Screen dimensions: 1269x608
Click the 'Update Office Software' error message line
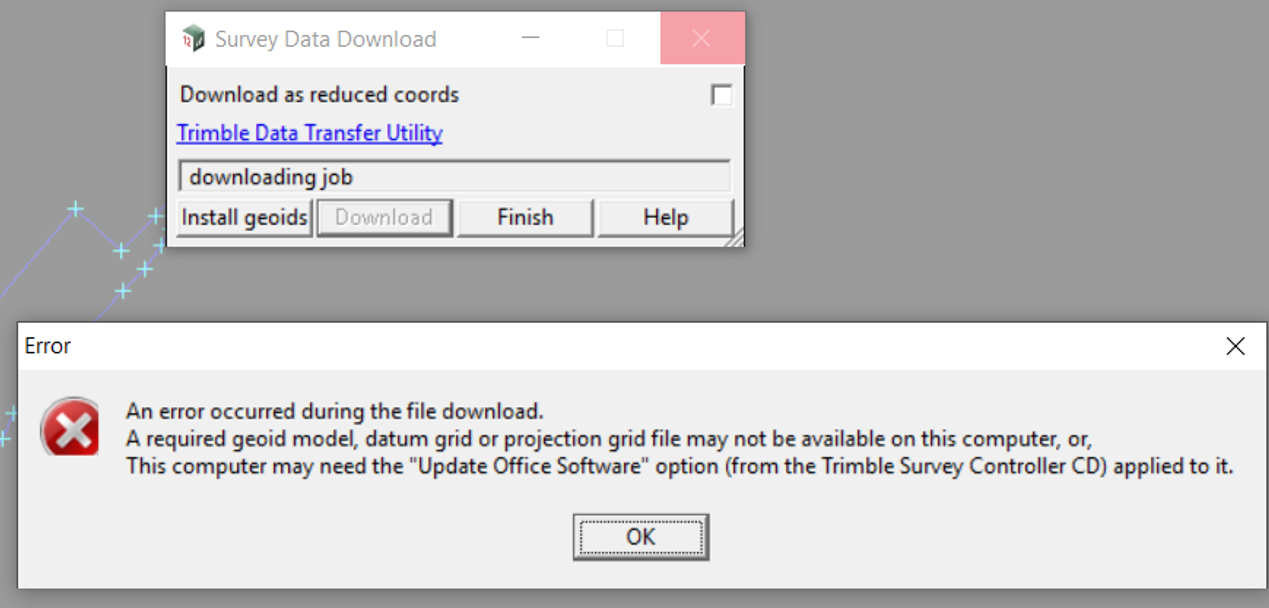coord(680,465)
